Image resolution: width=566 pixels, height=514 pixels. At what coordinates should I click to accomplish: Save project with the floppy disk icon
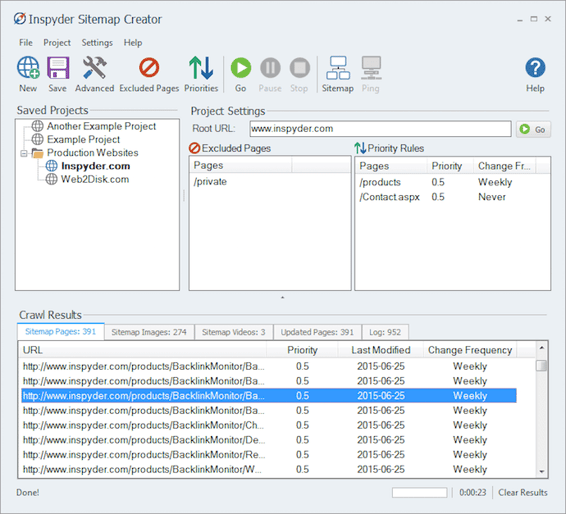[58, 67]
